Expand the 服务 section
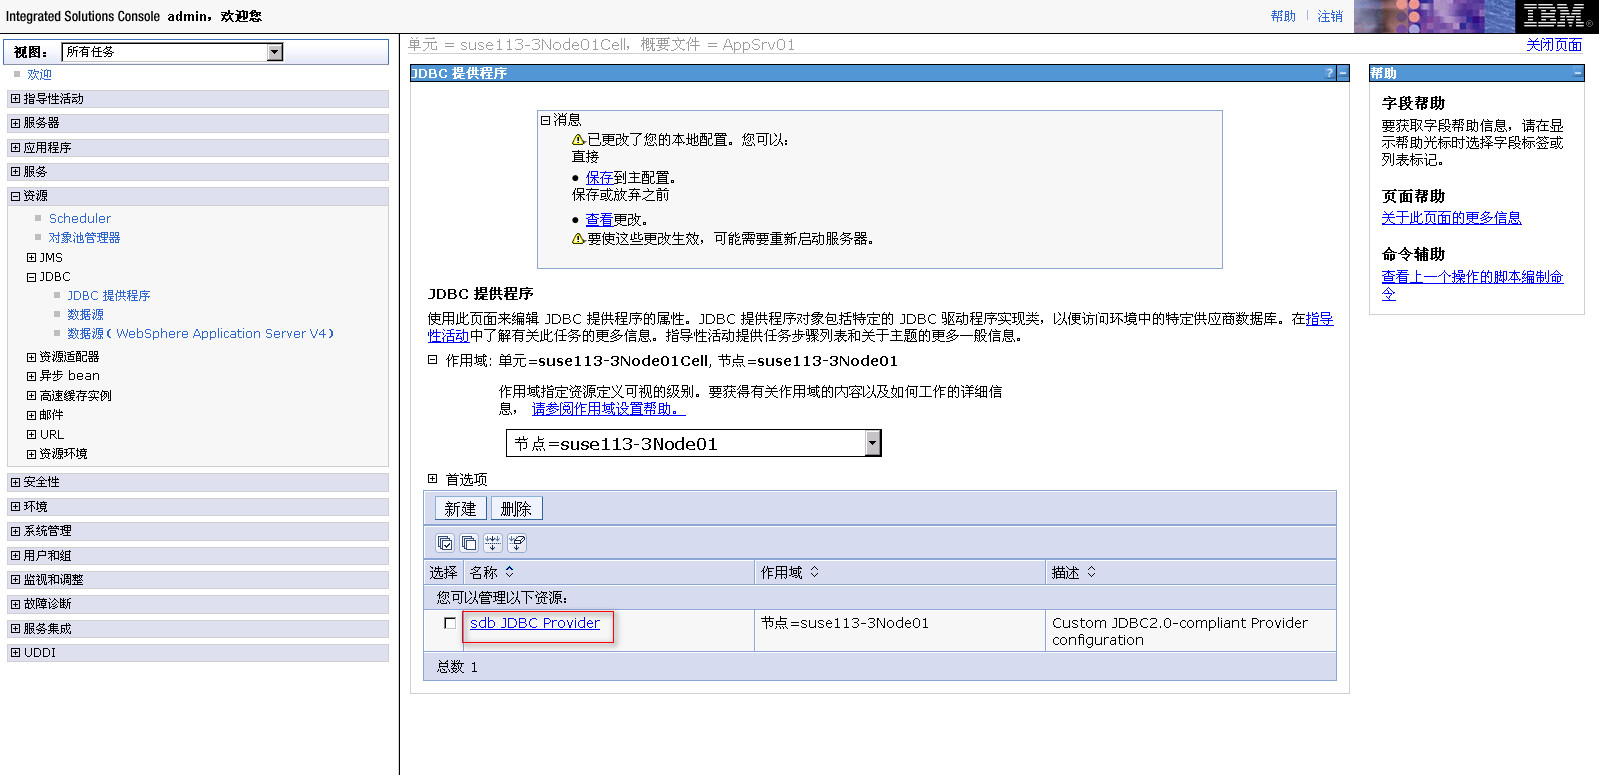This screenshot has height=775, width=1599. point(15,172)
